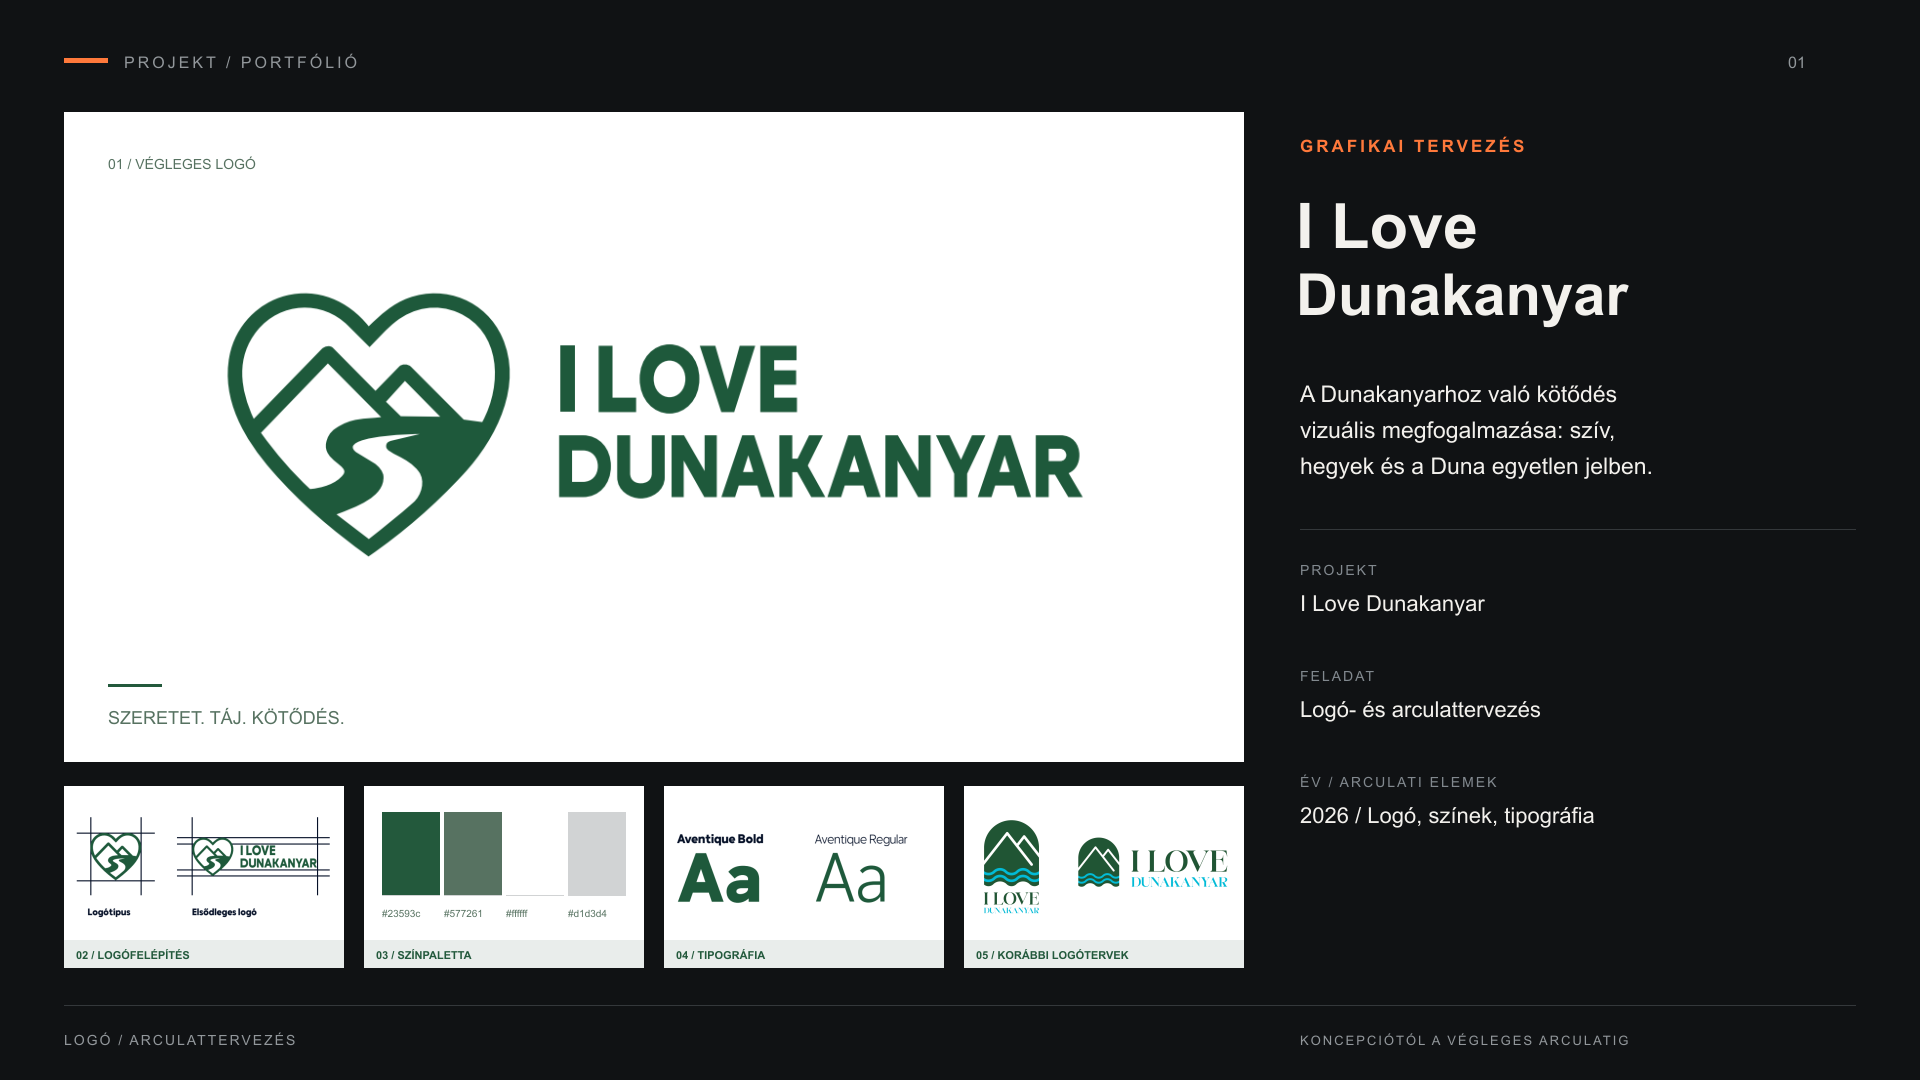
Task: Click KONCEPCIÓTÓL A VÉGLEGES ARCULATIG footer text
Action: pyautogui.click(x=1465, y=1041)
